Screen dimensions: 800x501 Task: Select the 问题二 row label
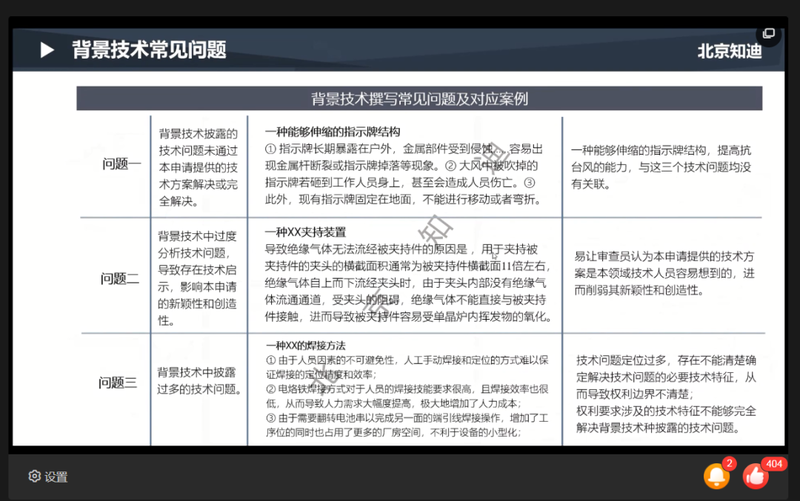119,278
